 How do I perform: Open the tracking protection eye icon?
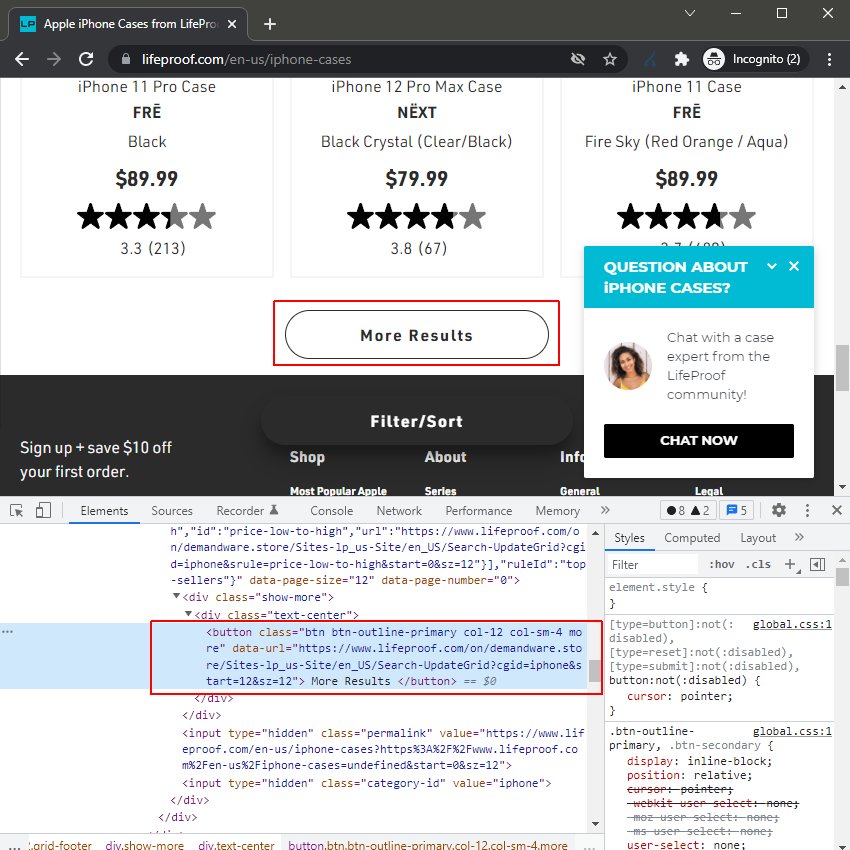(x=578, y=59)
